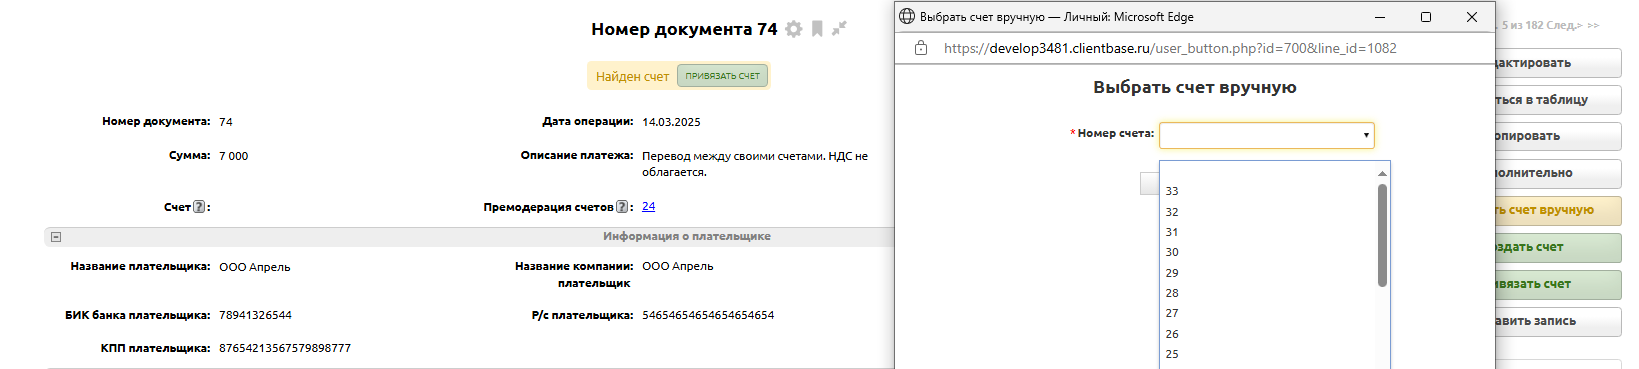Click the account list scrollbar thumb
Screen dimensions: 1639x369
click(1382, 235)
